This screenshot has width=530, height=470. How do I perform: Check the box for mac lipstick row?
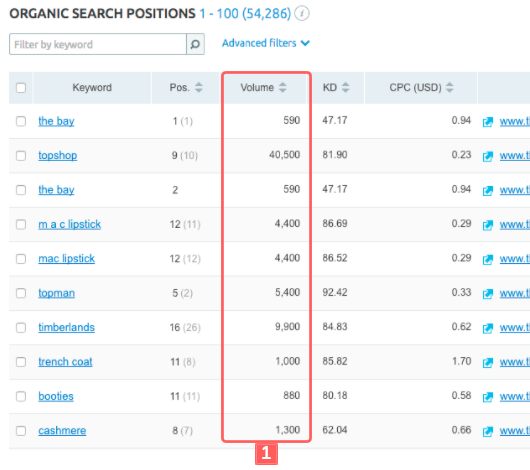pos(21,259)
